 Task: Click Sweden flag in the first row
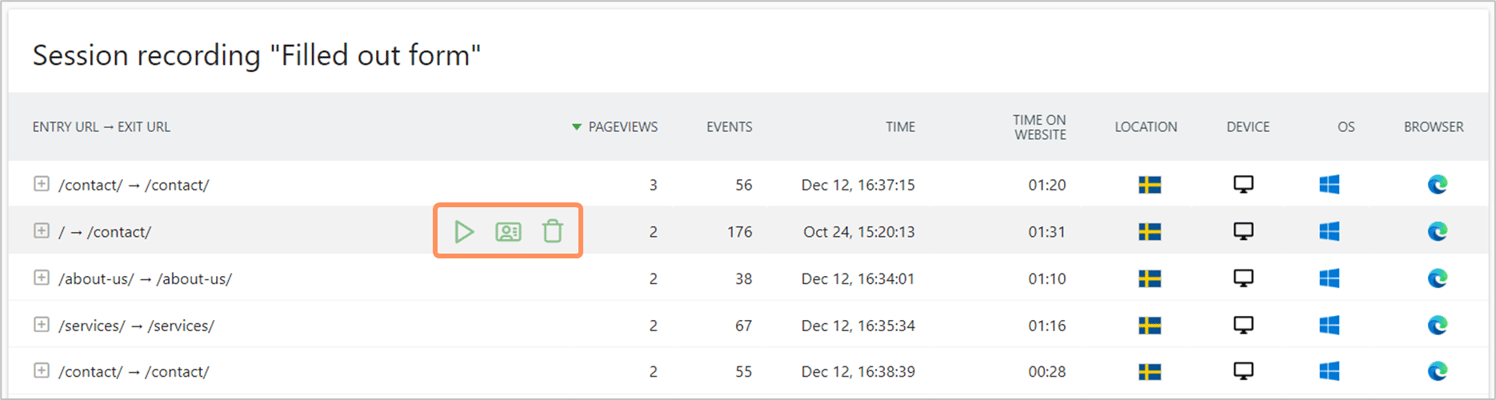pos(1149,185)
